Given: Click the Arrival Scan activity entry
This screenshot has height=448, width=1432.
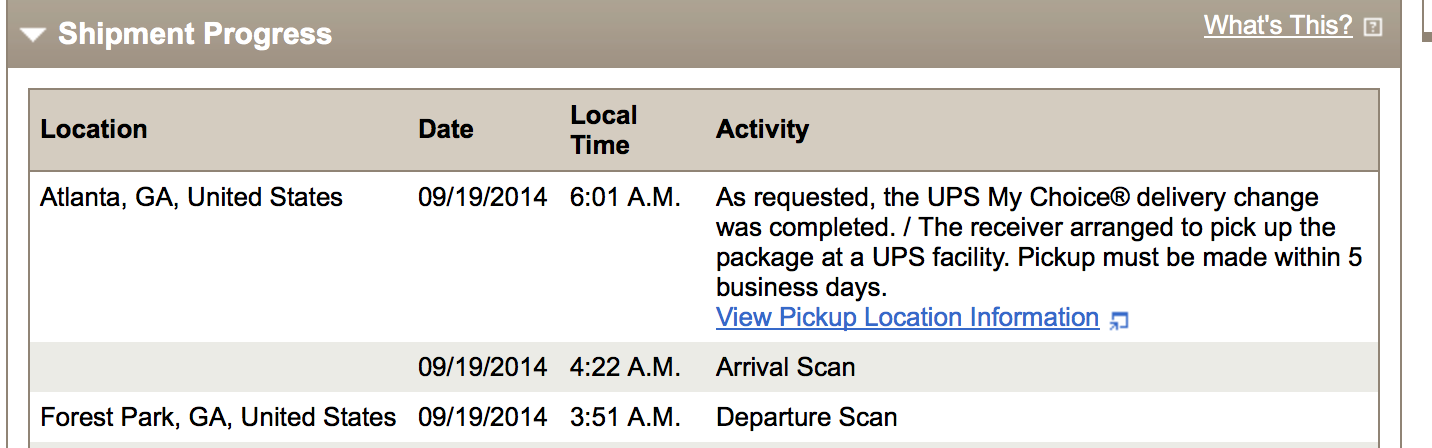Looking at the screenshot, I should pyautogui.click(x=785, y=367).
